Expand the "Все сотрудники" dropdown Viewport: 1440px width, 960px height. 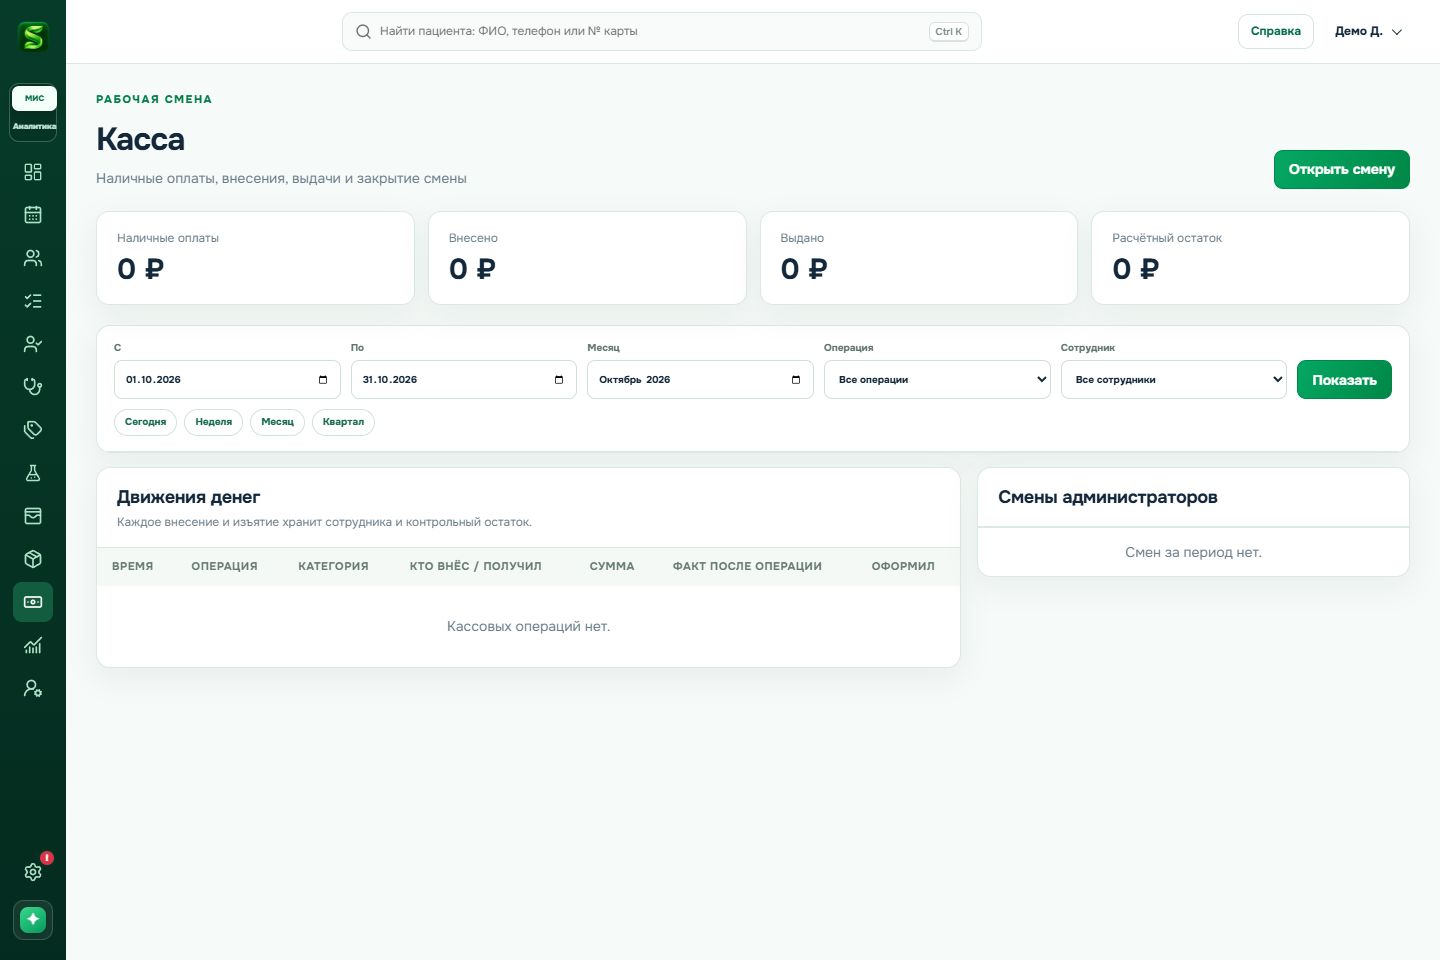1174,380
